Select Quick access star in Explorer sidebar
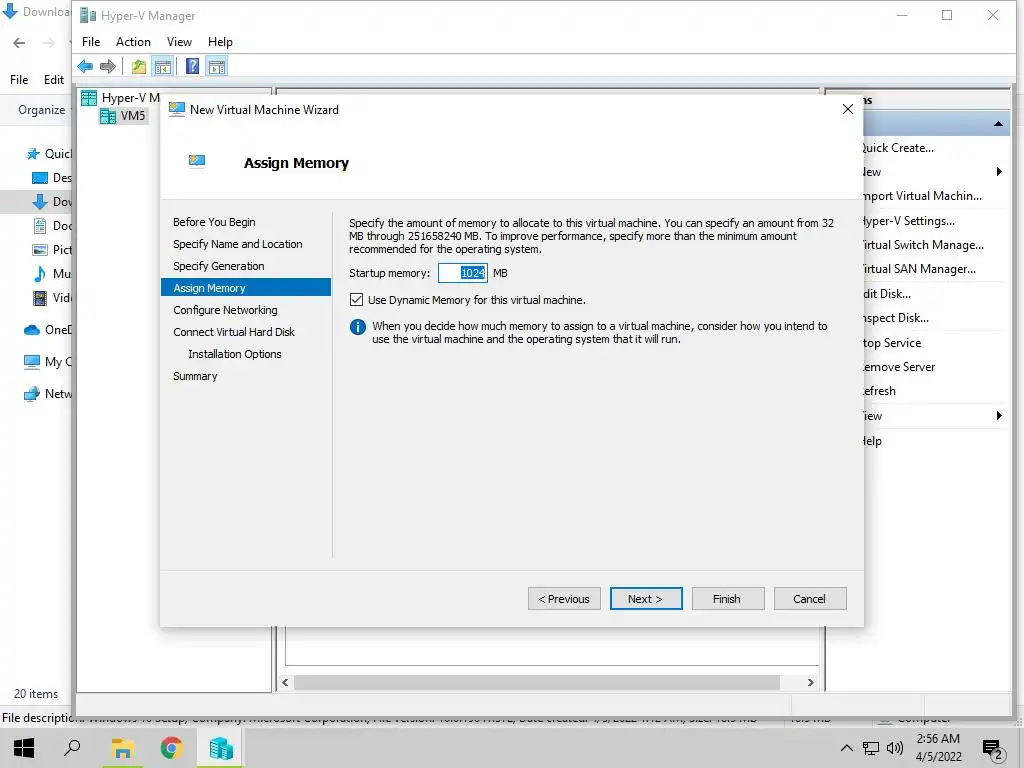 click(33, 154)
